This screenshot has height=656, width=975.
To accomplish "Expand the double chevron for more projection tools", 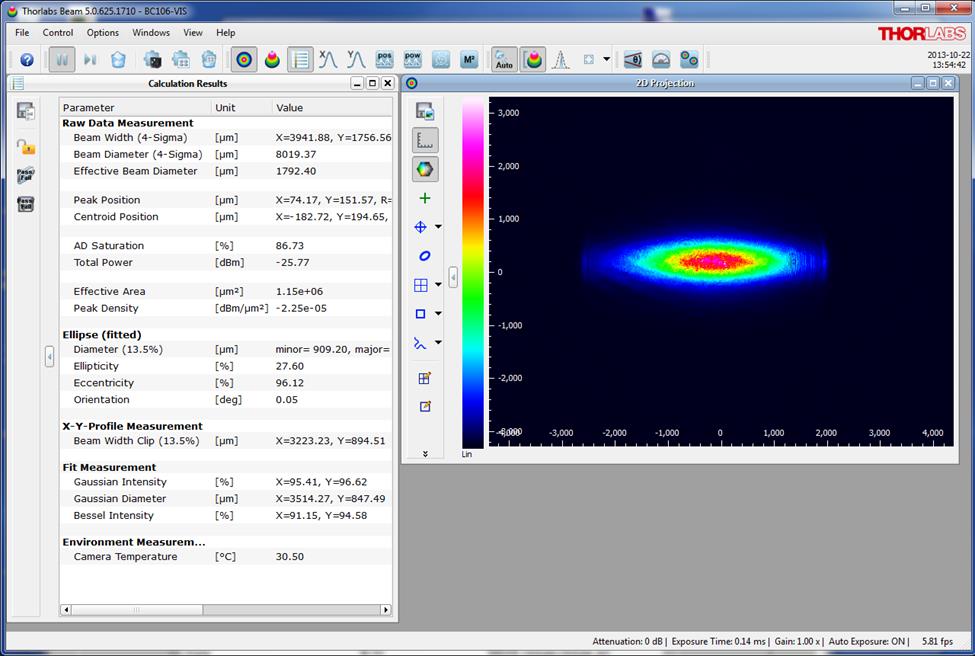I will [425, 454].
